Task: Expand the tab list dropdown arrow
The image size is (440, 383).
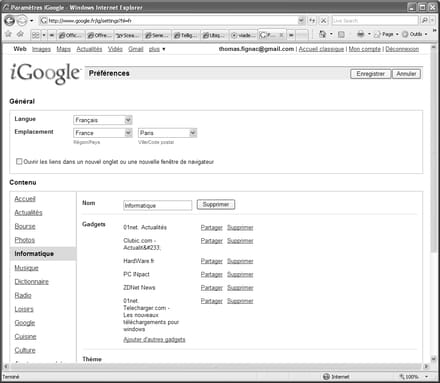Action: [x=44, y=35]
